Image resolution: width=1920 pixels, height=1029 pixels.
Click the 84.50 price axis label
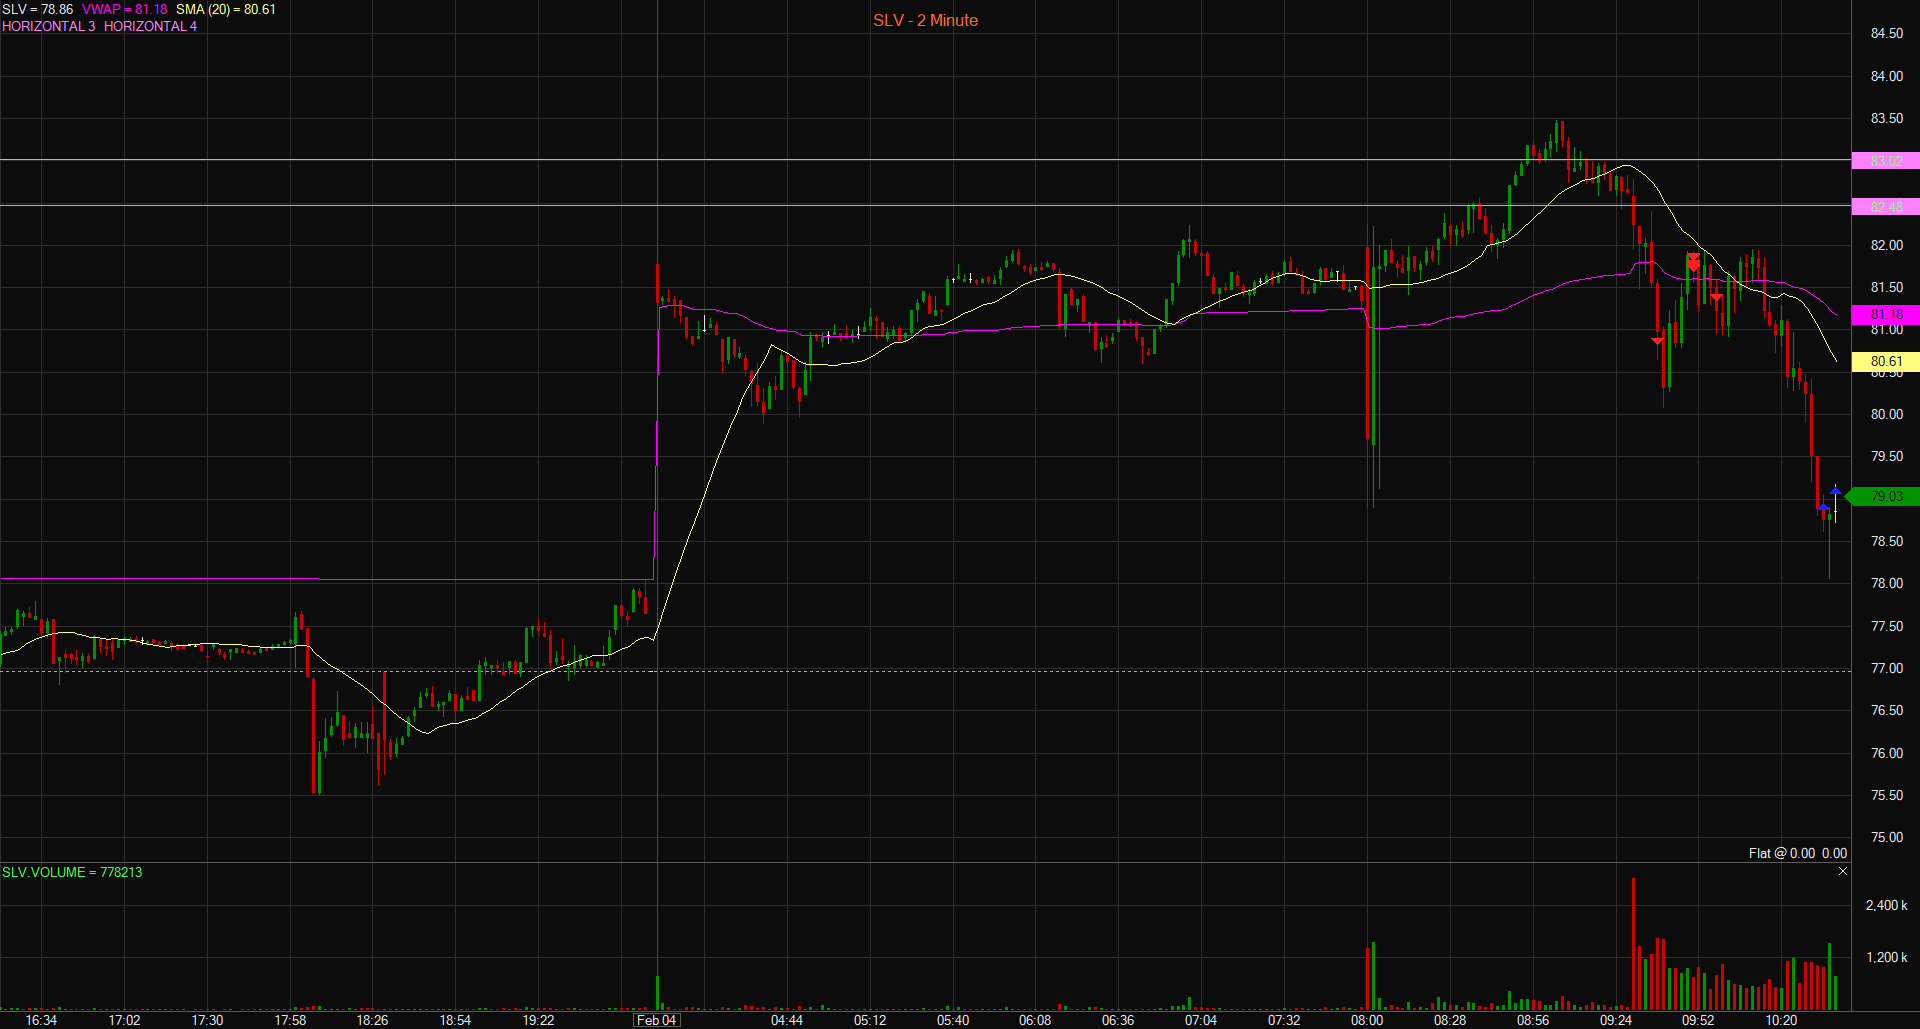coord(1887,34)
